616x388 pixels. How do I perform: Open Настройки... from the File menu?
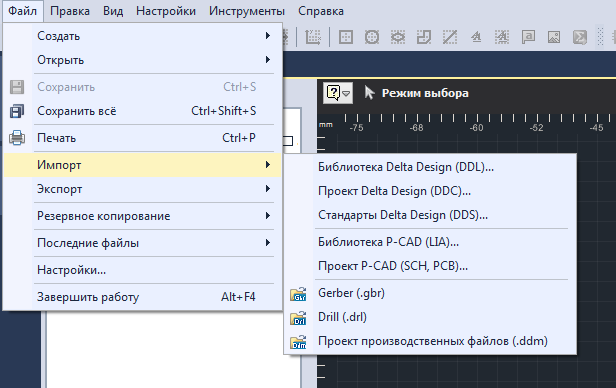tap(143, 270)
